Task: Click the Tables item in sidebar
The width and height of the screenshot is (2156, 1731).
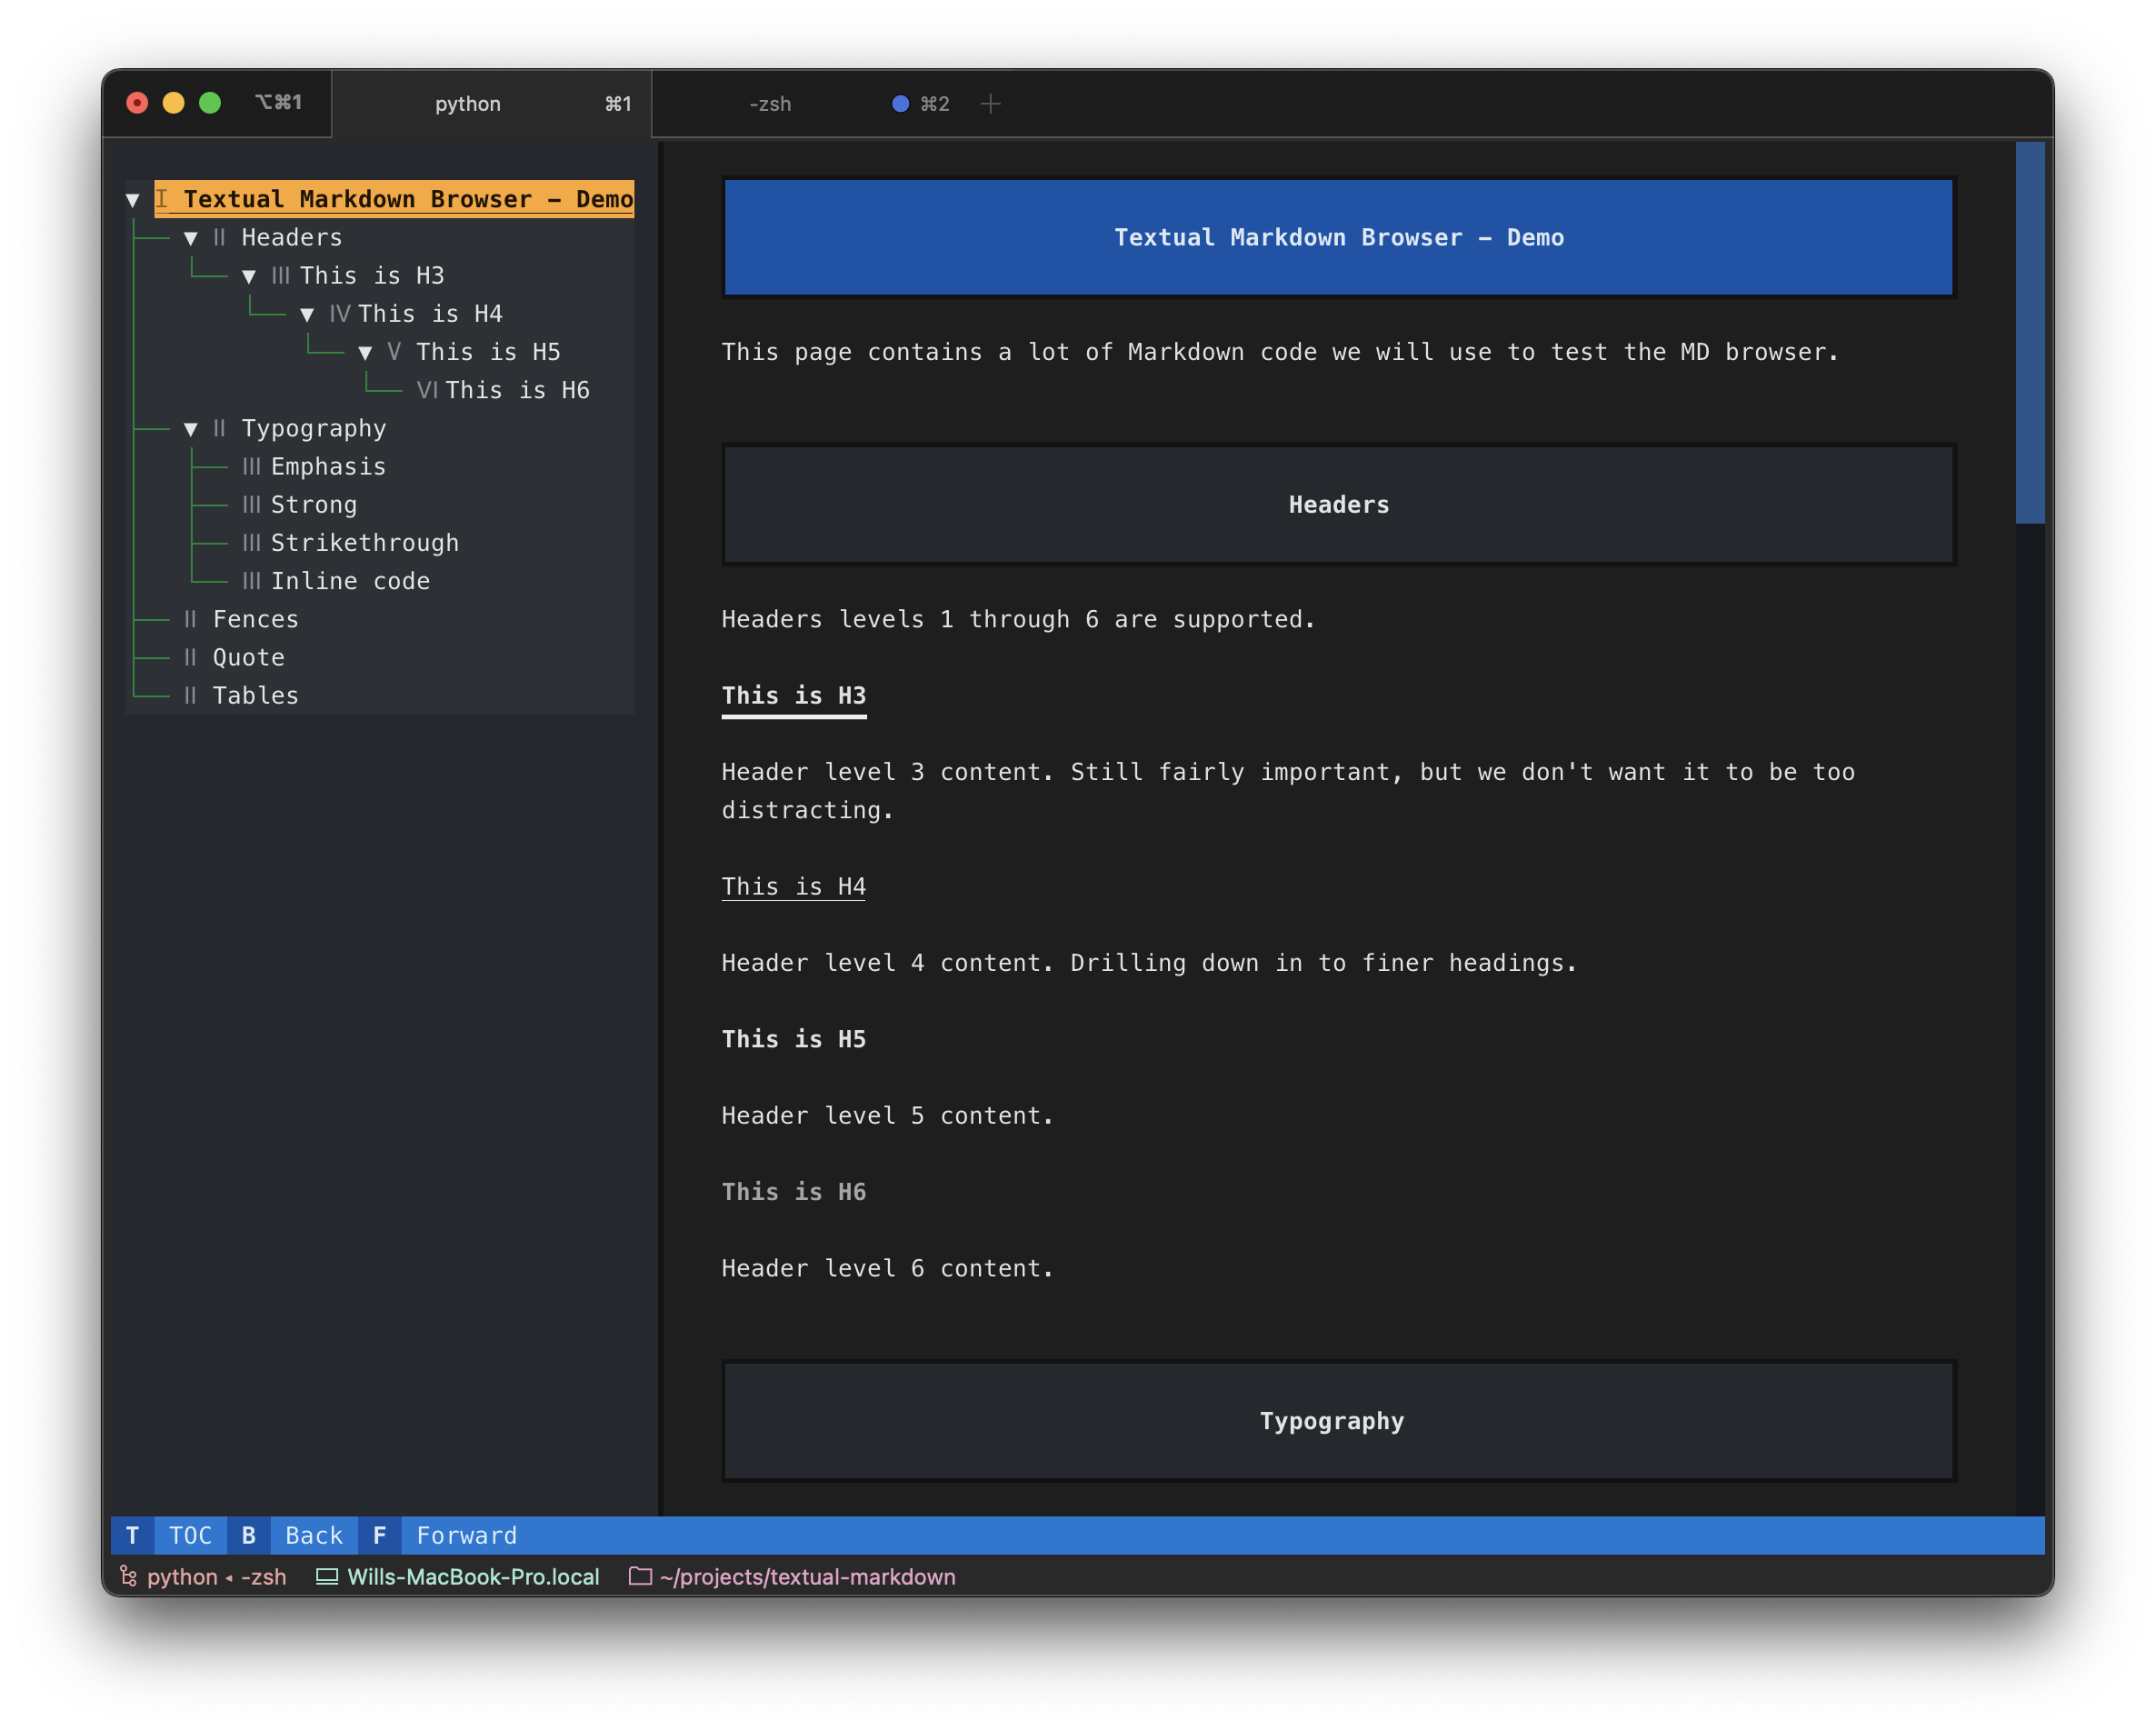Action: pos(256,695)
